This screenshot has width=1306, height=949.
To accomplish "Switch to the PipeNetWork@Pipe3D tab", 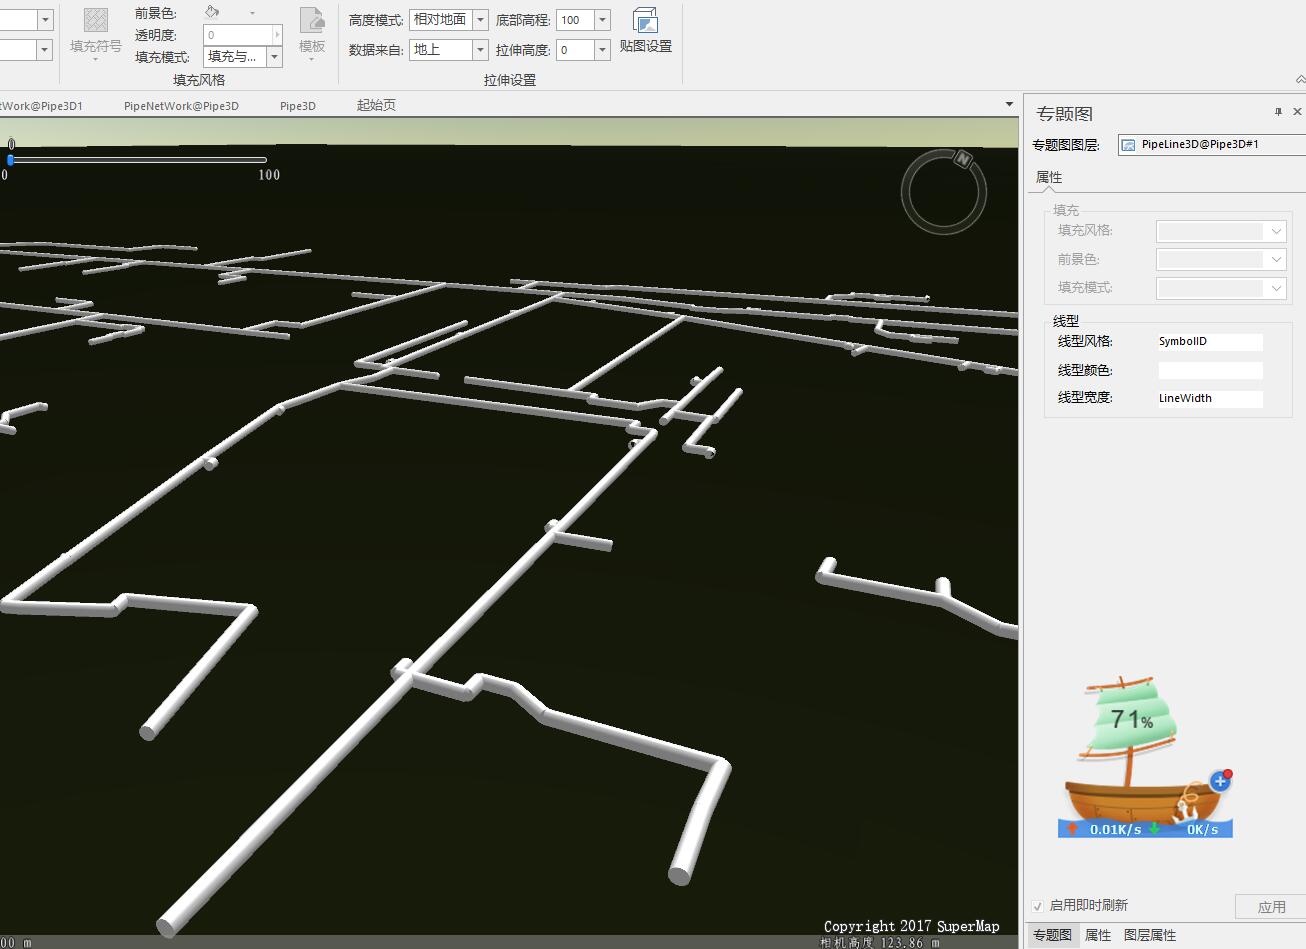I will click(x=181, y=105).
